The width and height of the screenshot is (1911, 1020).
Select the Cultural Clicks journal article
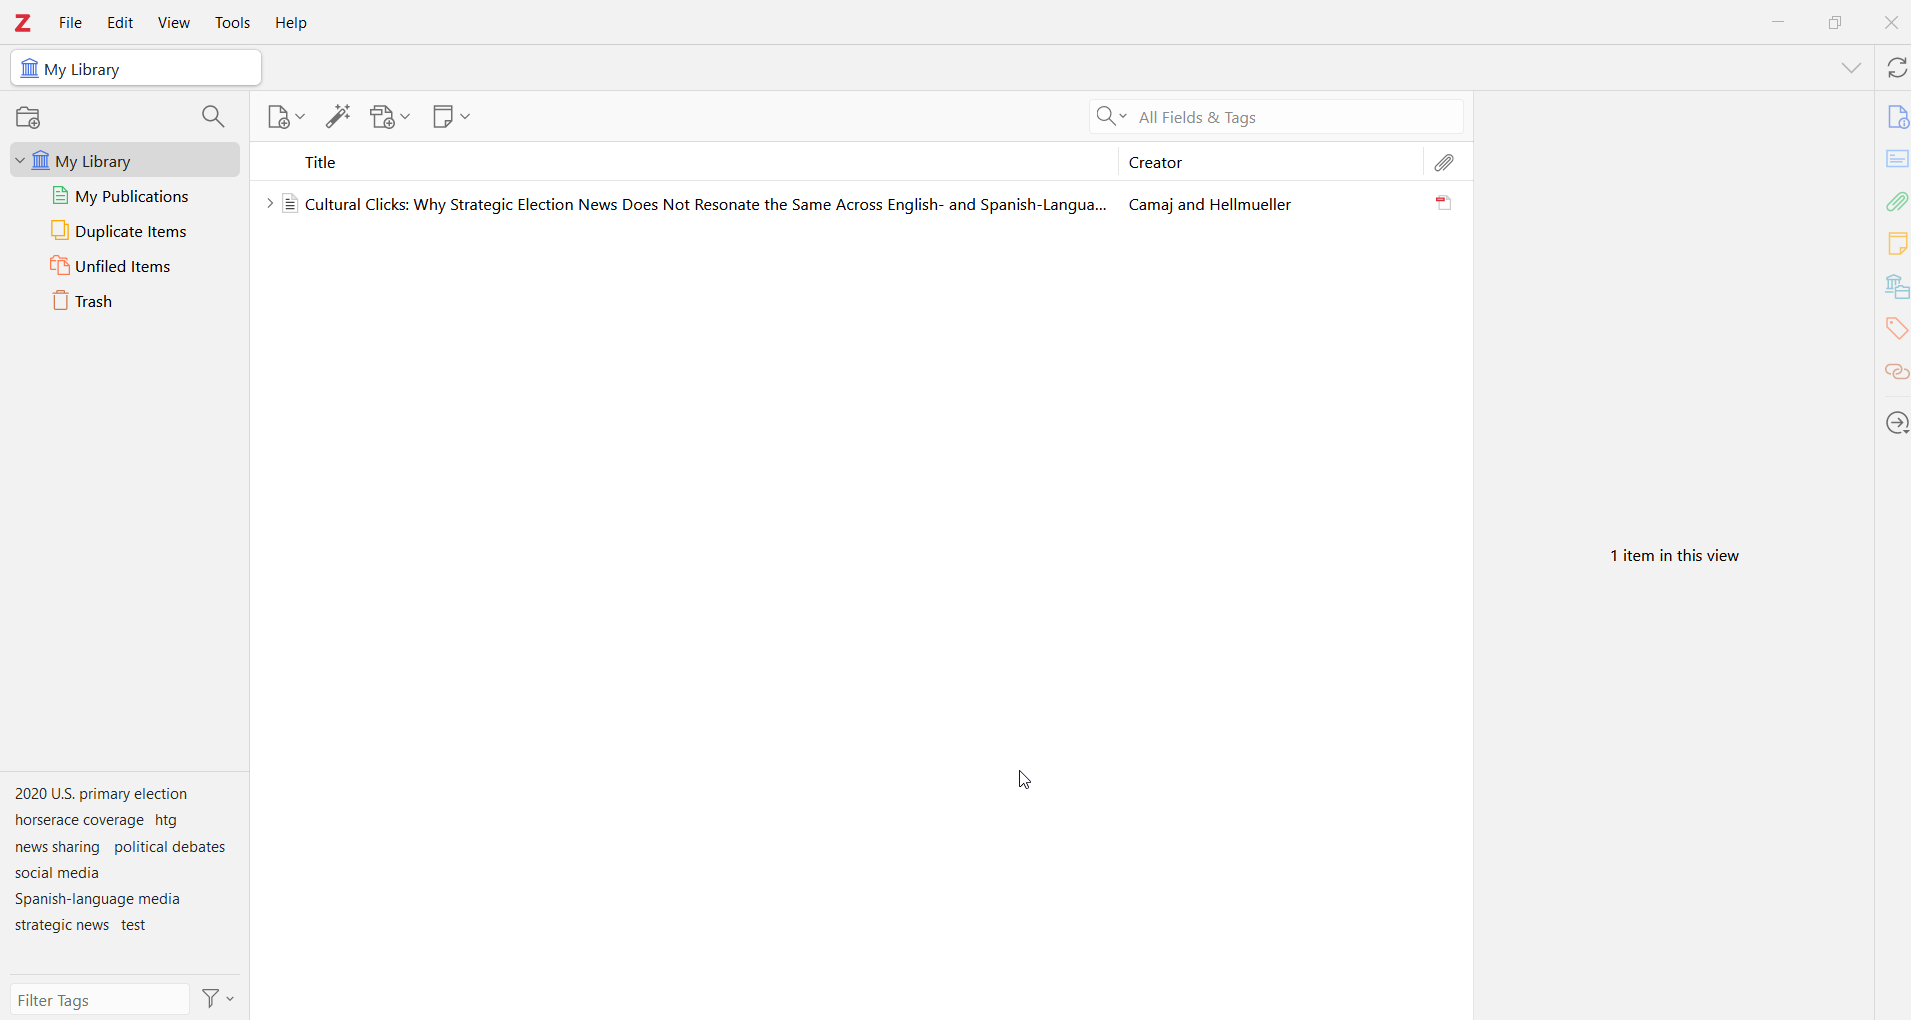705,205
